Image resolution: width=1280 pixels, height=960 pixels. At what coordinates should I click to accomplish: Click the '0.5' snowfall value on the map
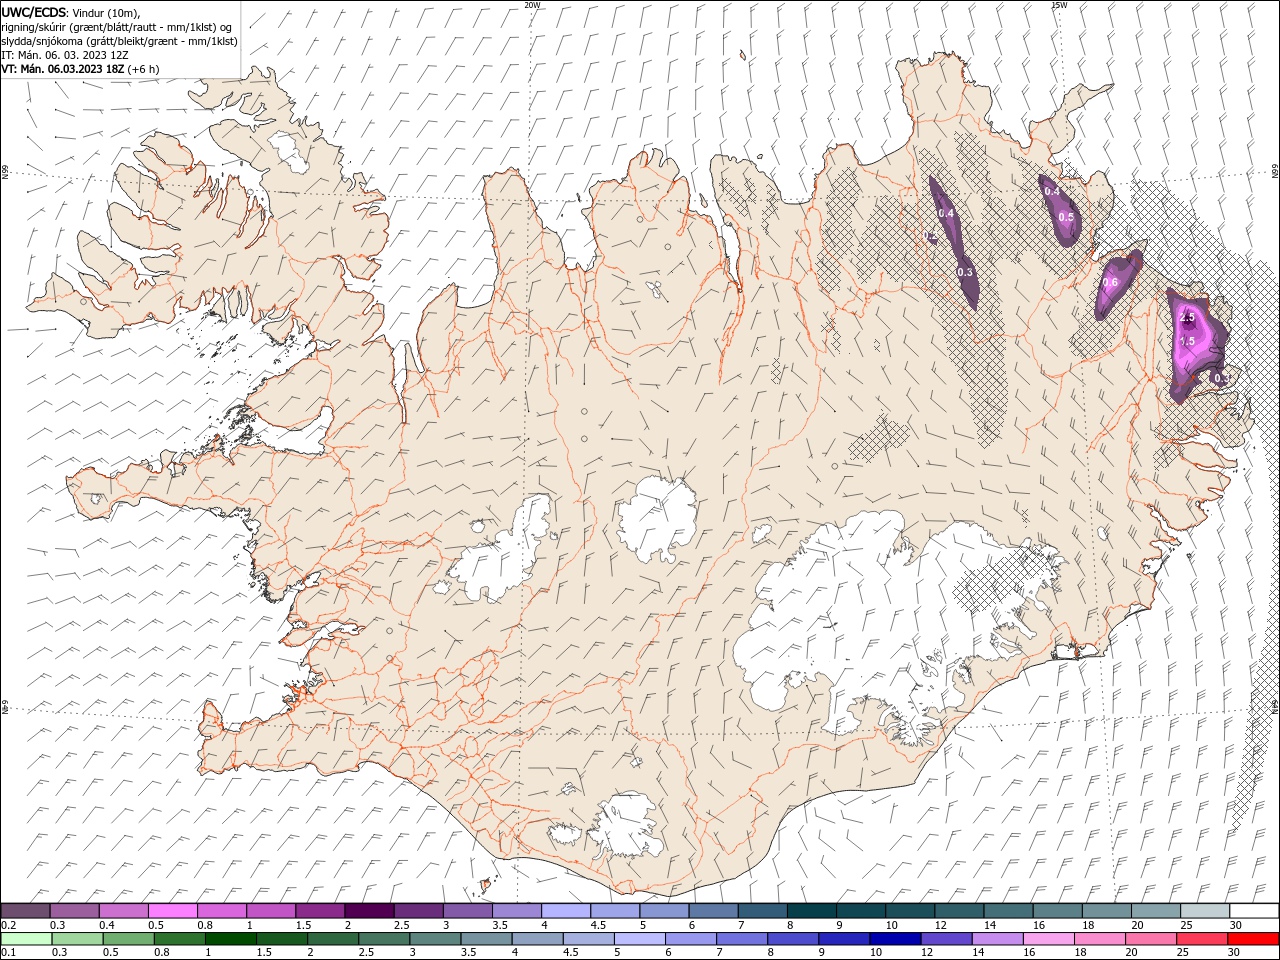tap(1066, 217)
